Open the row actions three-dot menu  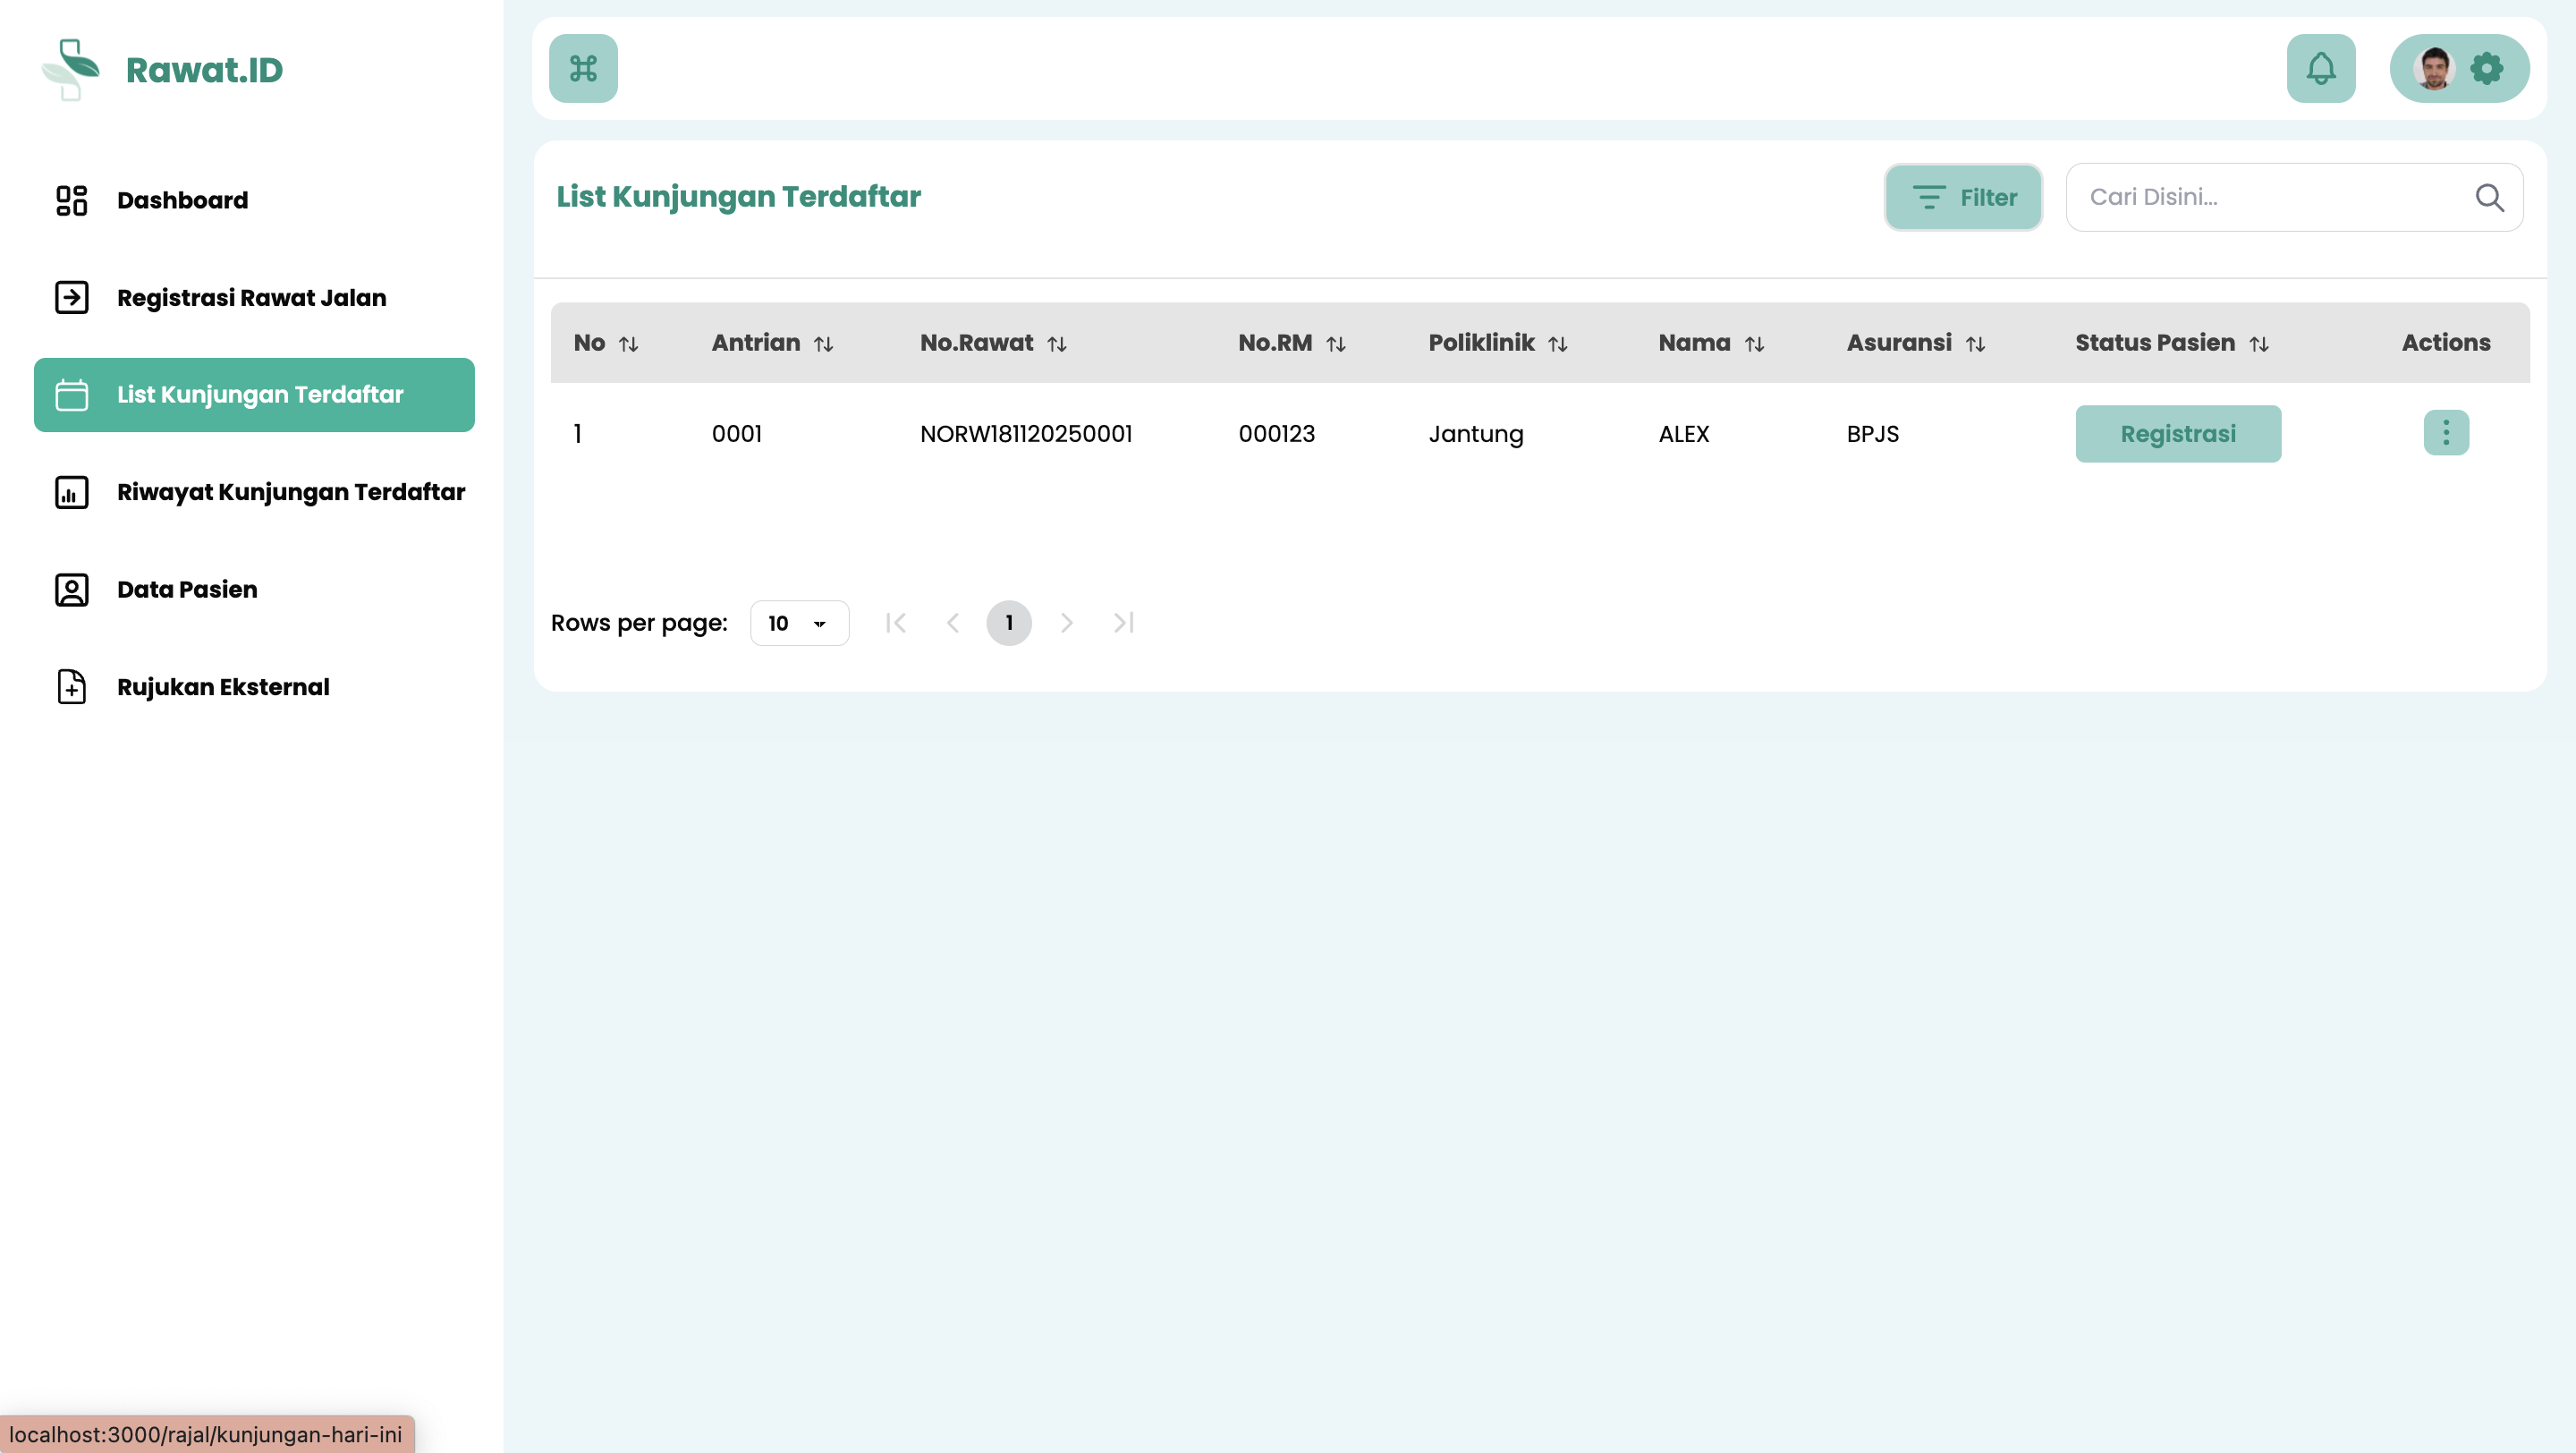pyautogui.click(x=2446, y=433)
